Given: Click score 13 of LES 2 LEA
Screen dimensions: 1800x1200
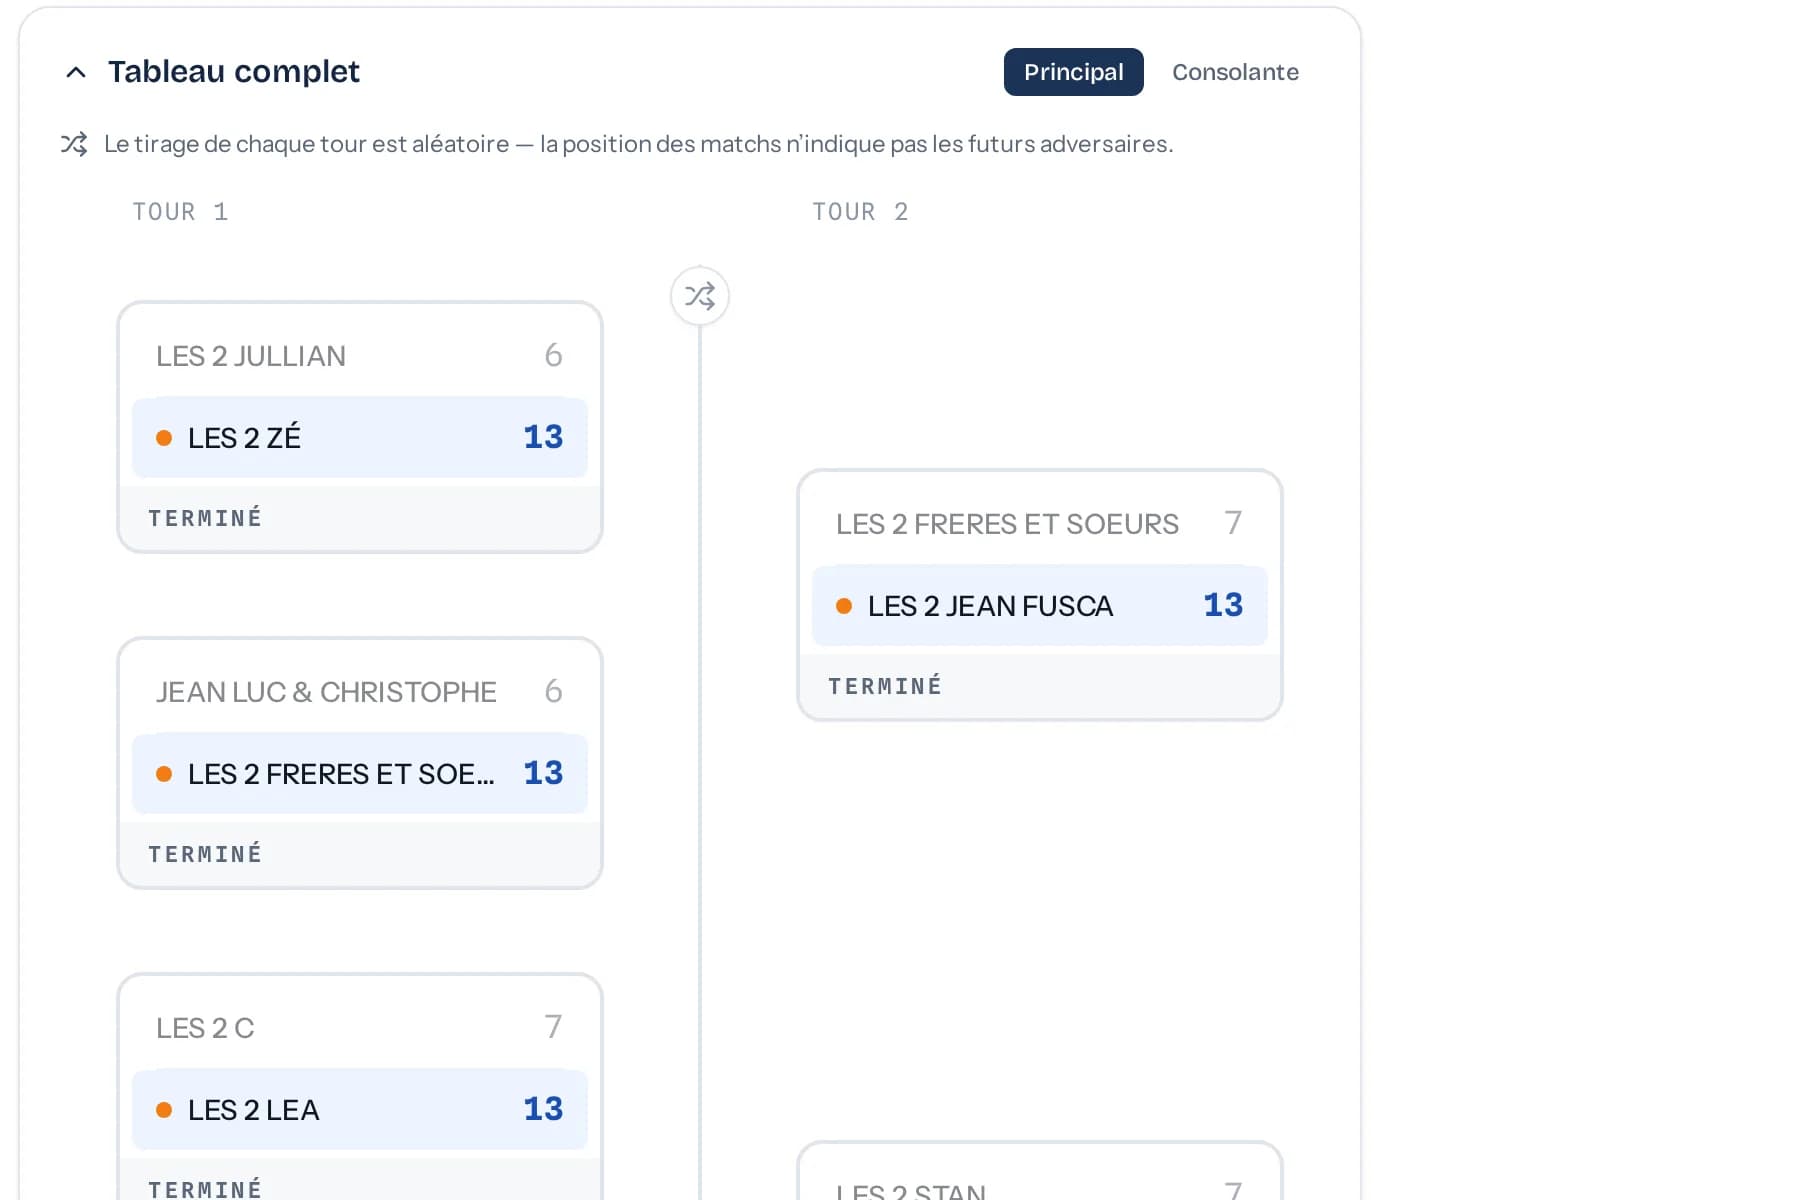Looking at the screenshot, I should pyautogui.click(x=543, y=1109).
